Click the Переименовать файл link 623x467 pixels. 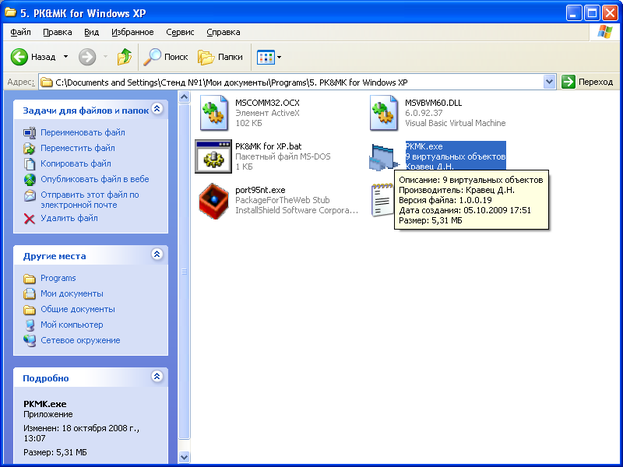click(82, 133)
